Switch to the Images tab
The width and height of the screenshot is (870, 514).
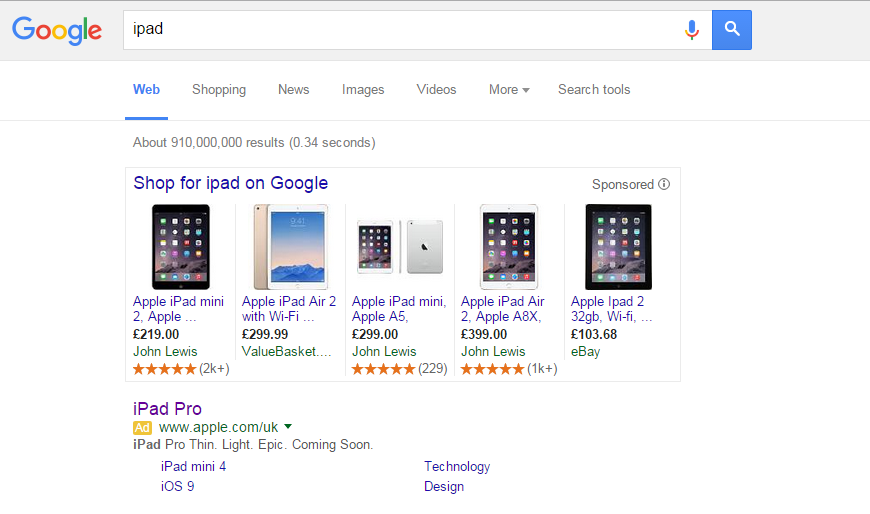point(363,90)
